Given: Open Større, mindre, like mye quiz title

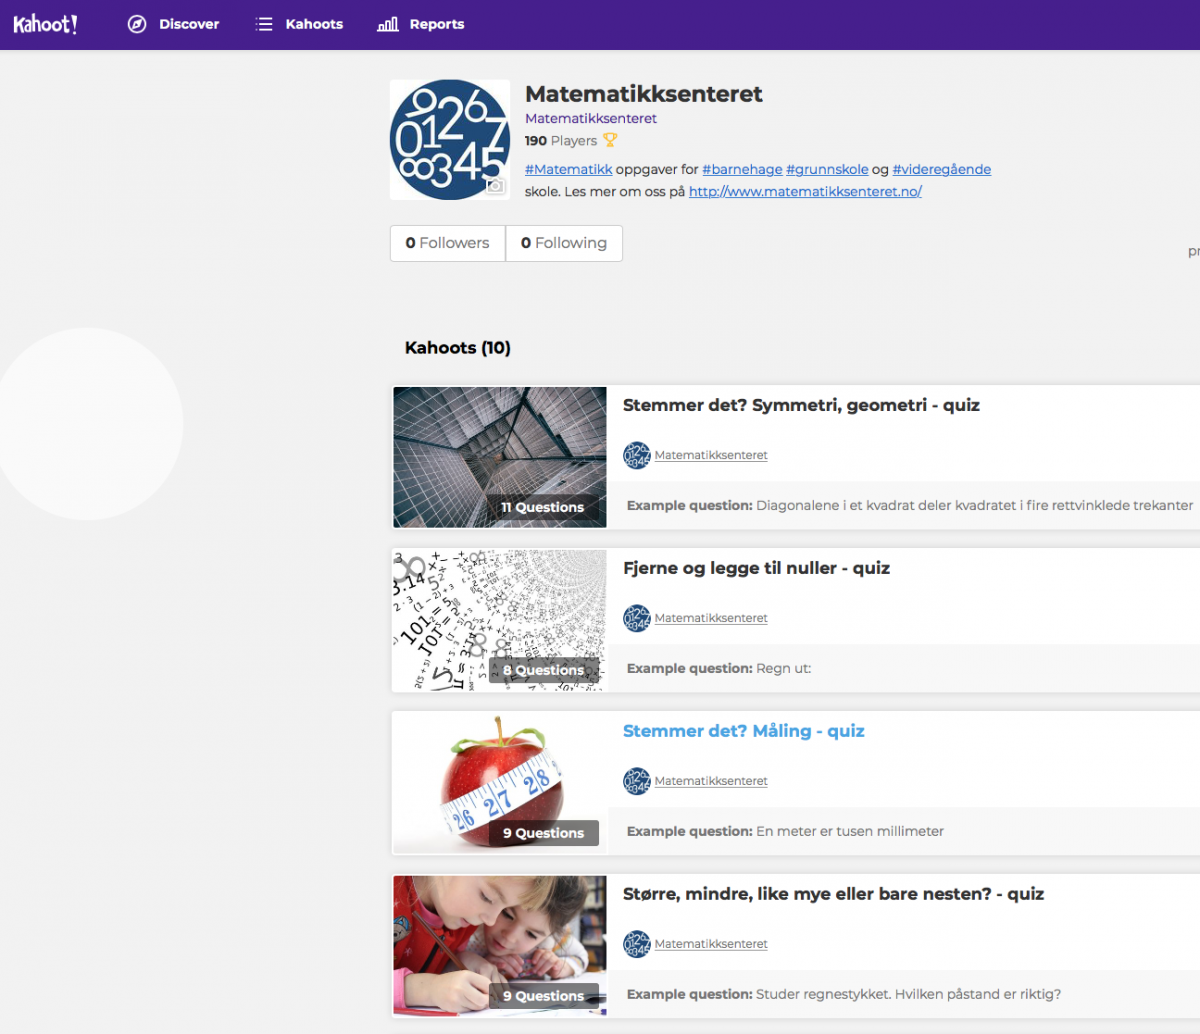Looking at the screenshot, I should 833,894.
